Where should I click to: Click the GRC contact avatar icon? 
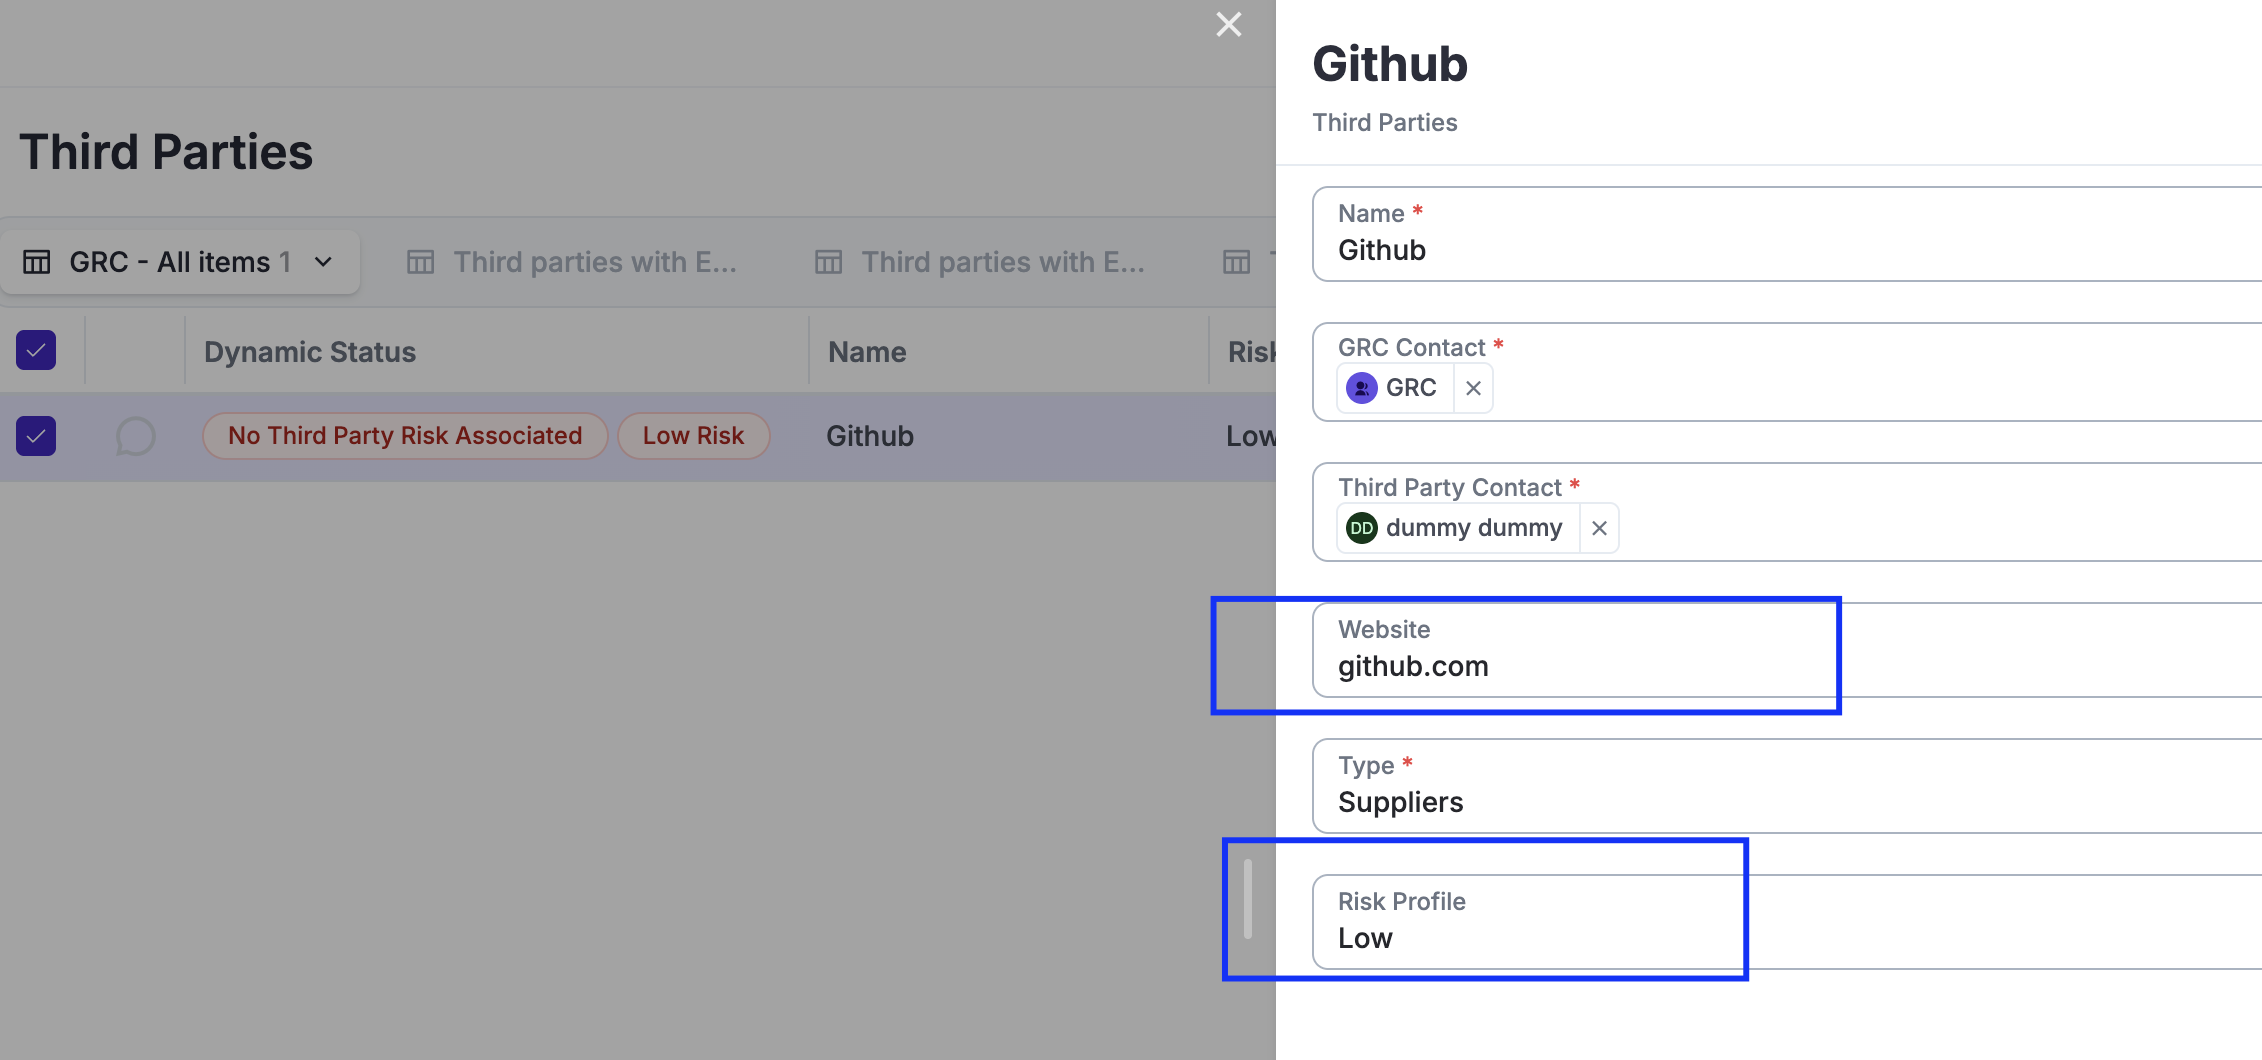pyautogui.click(x=1361, y=388)
